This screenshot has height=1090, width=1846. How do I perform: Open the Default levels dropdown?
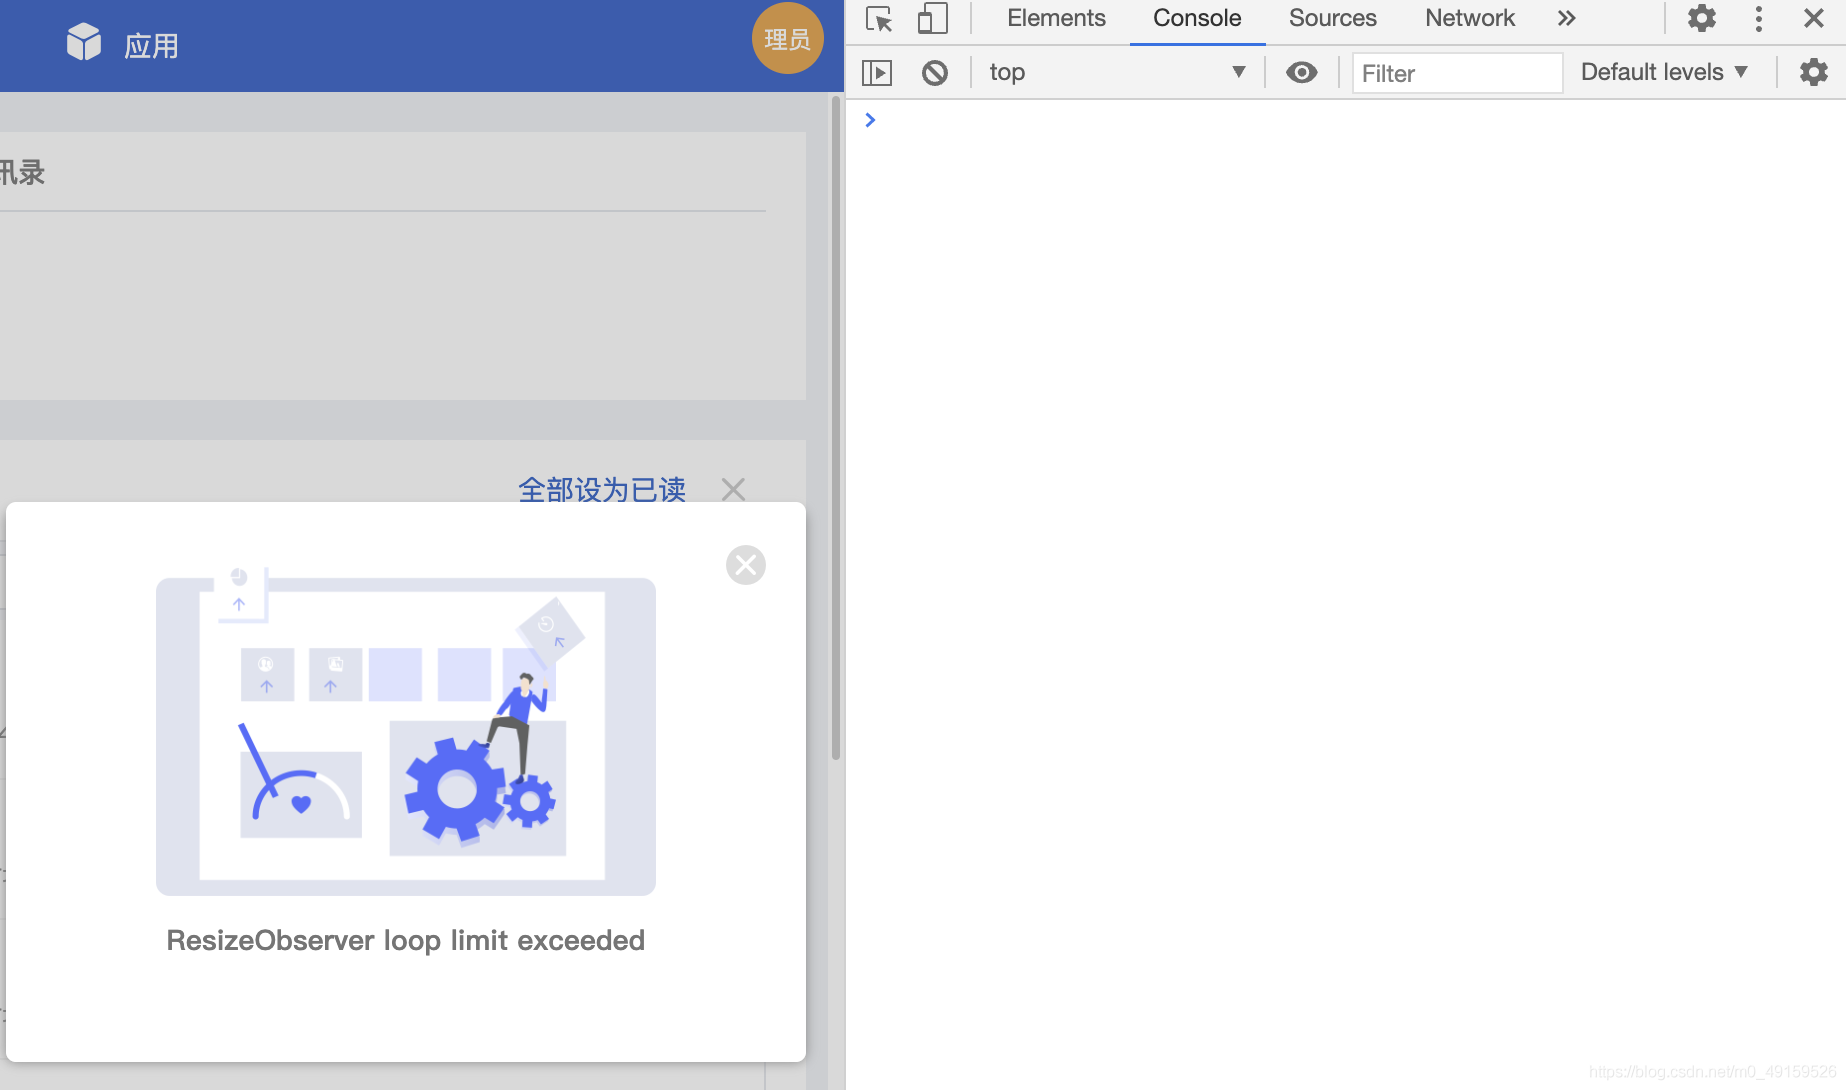pos(1664,72)
